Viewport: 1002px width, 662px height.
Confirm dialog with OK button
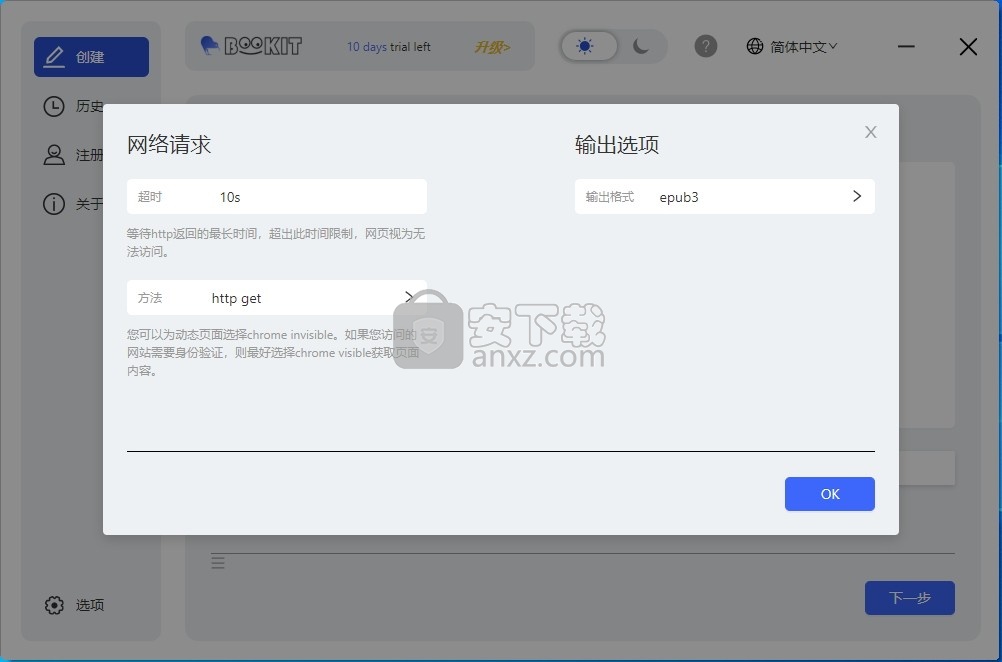(x=829, y=494)
